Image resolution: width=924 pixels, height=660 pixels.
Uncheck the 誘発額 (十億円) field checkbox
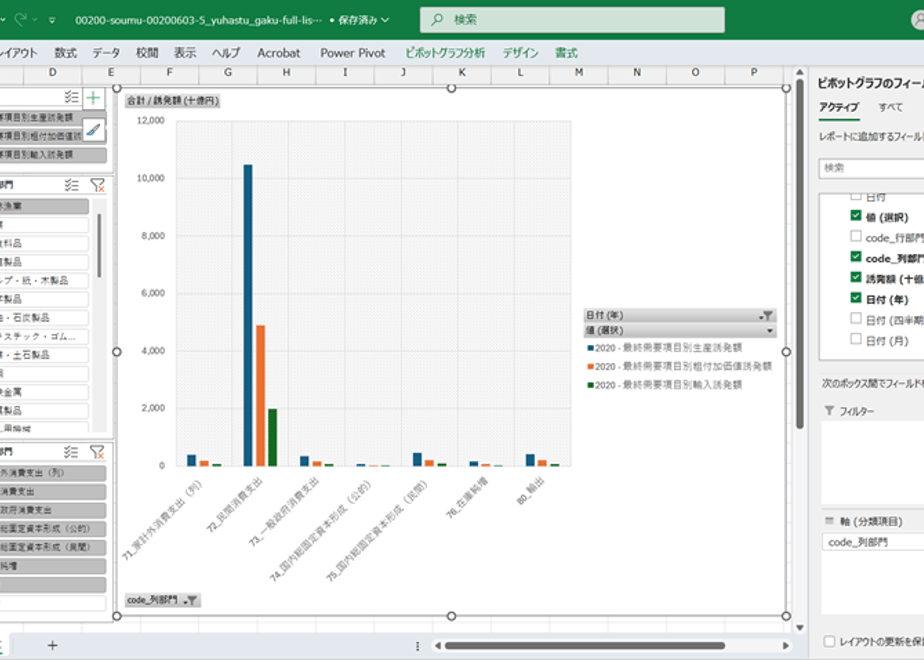(x=856, y=278)
